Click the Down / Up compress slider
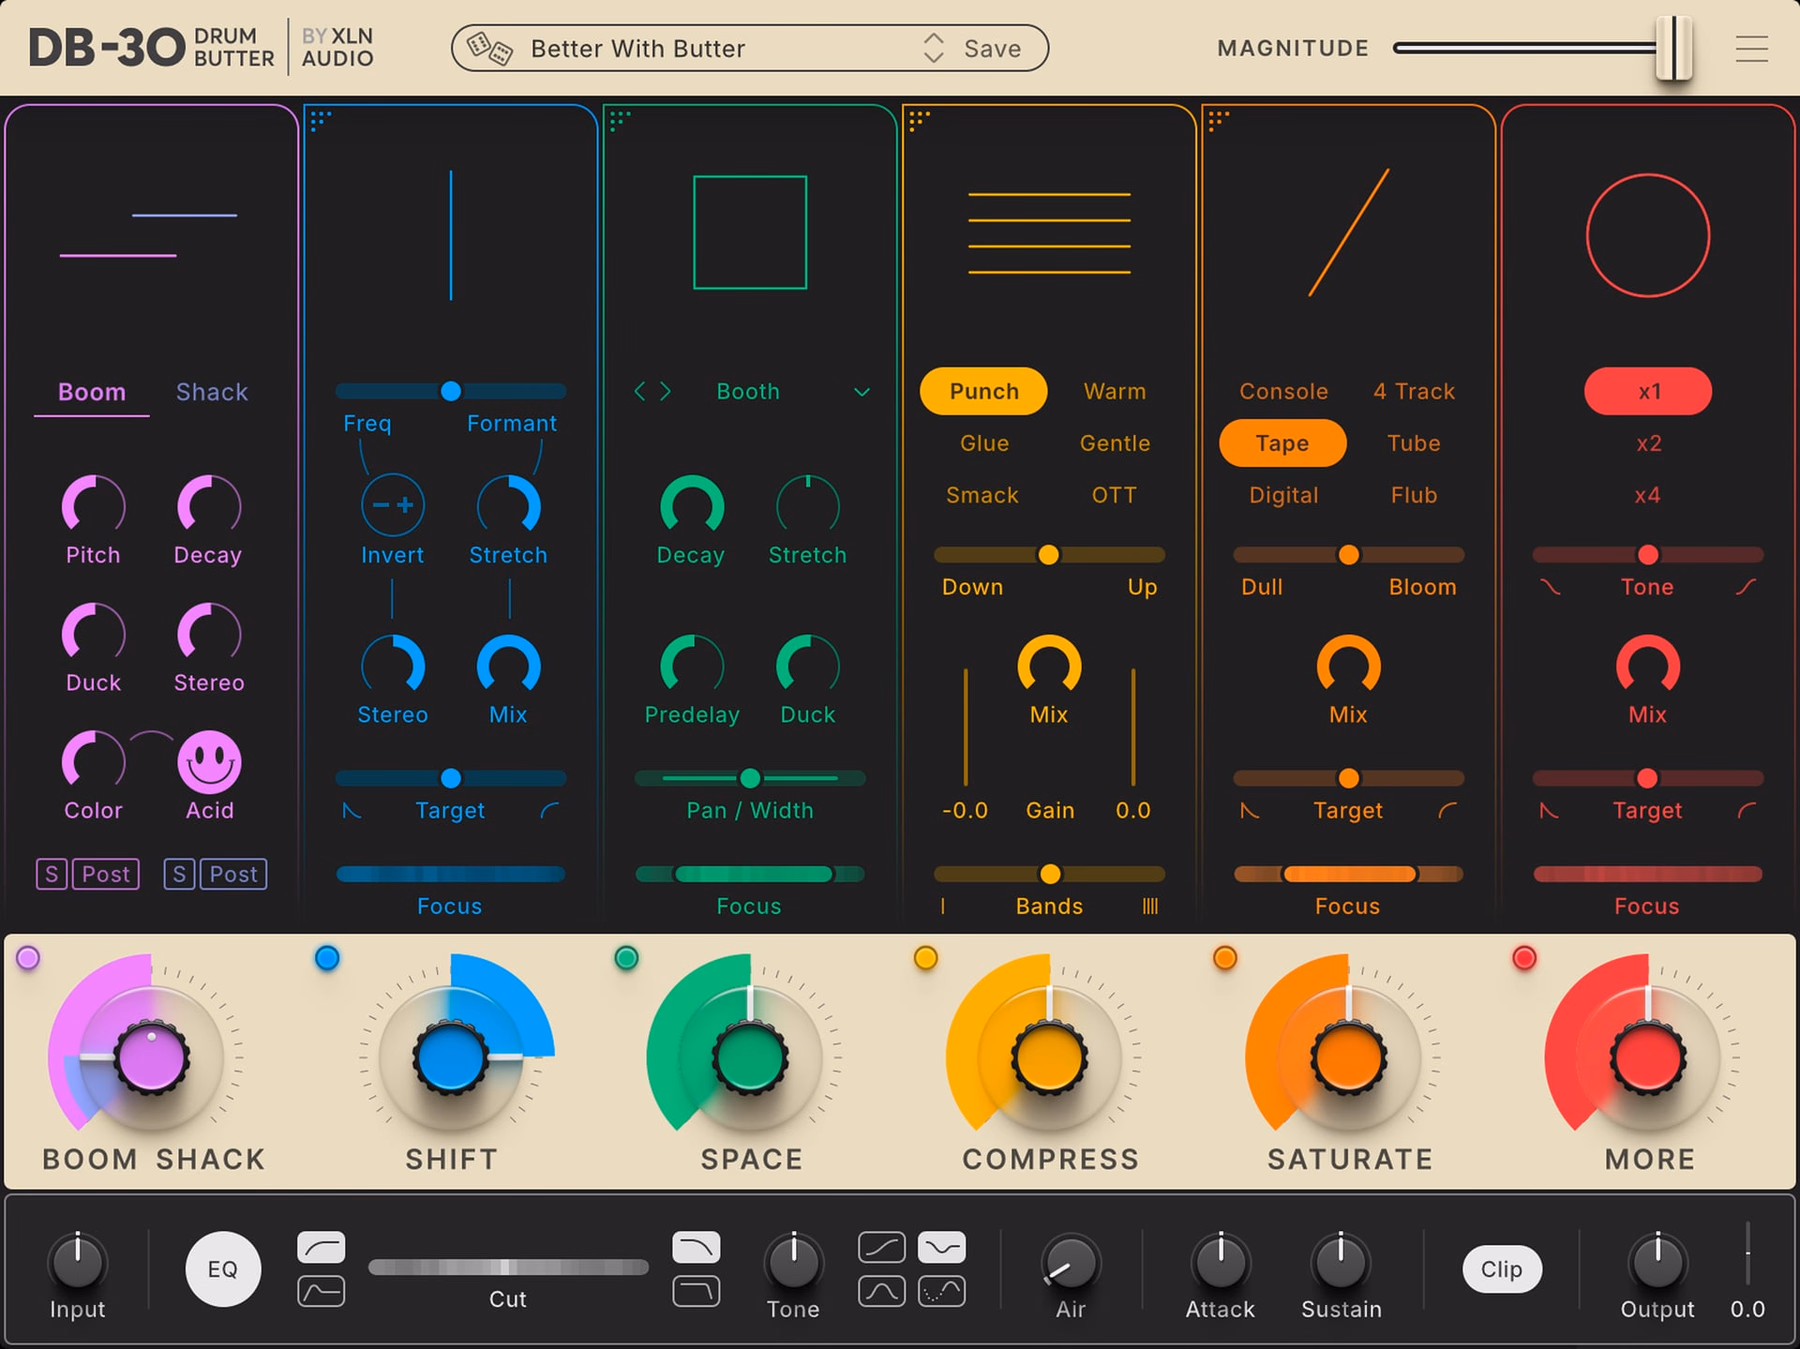Image resolution: width=1800 pixels, height=1349 pixels. 1049,555
